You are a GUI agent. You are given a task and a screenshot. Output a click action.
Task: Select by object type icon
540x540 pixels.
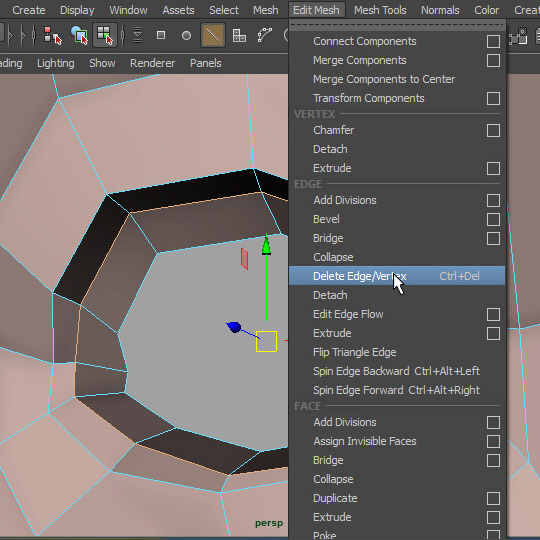(x=79, y=35)
